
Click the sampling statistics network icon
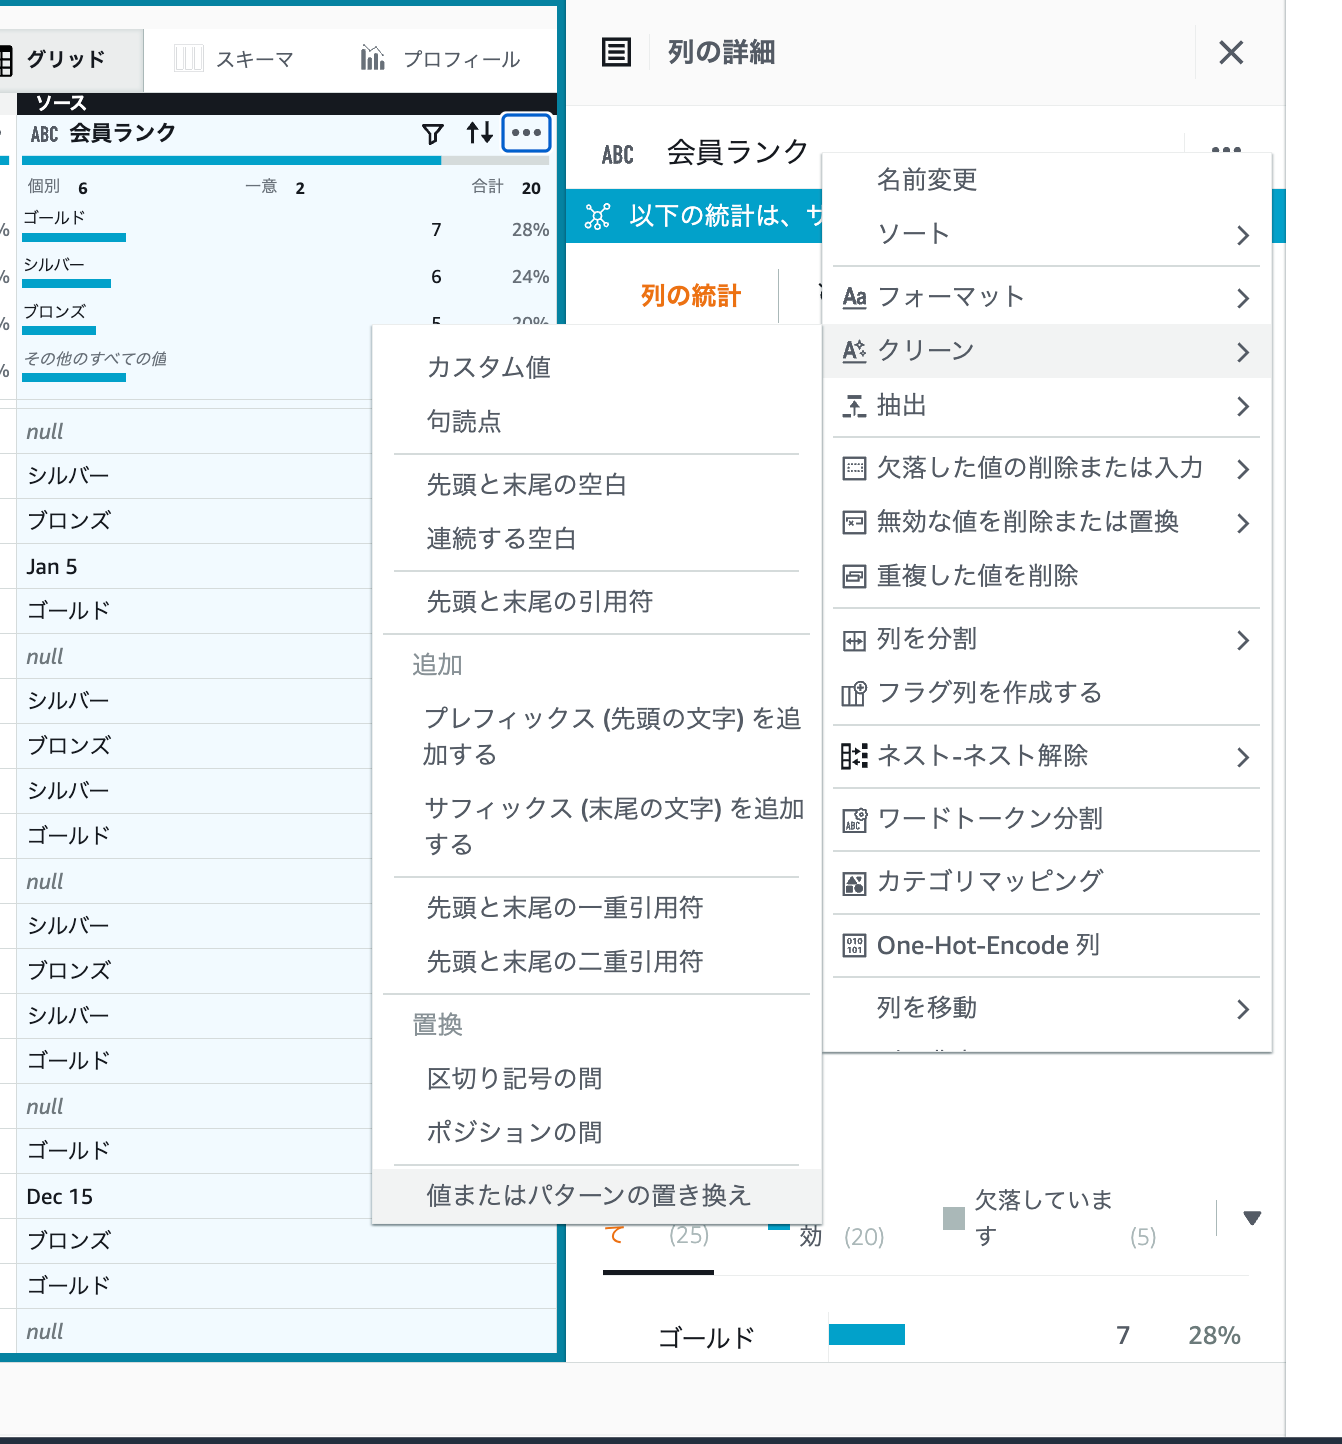[597, 216]
